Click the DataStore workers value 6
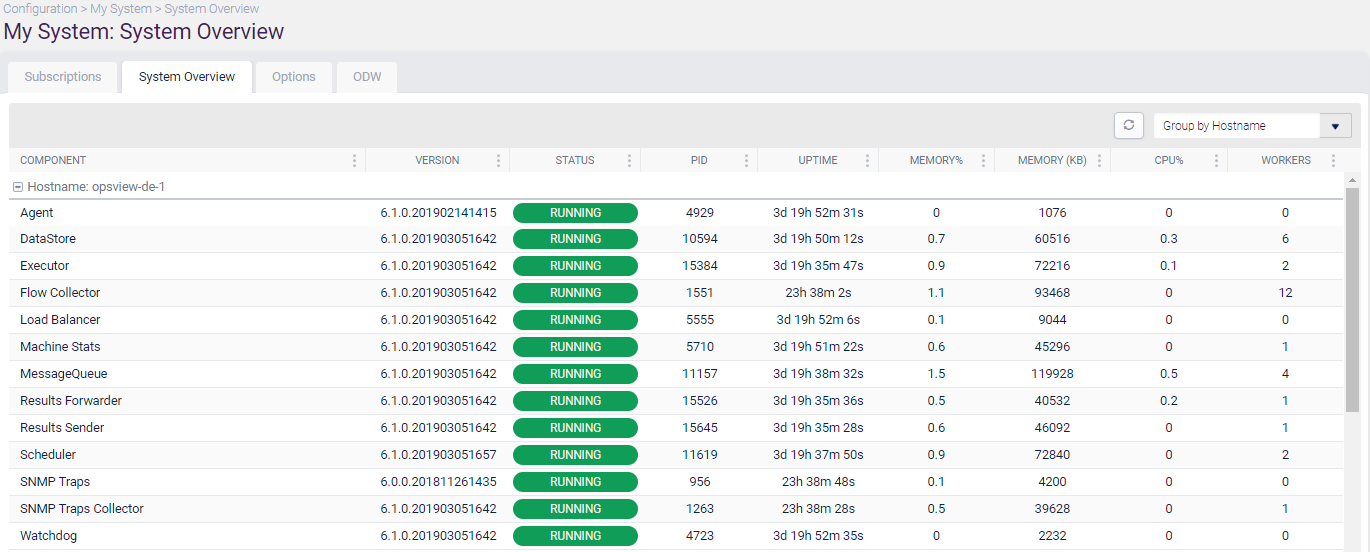This screenshot has height=552, width=1370. (x=1285, y=239)
